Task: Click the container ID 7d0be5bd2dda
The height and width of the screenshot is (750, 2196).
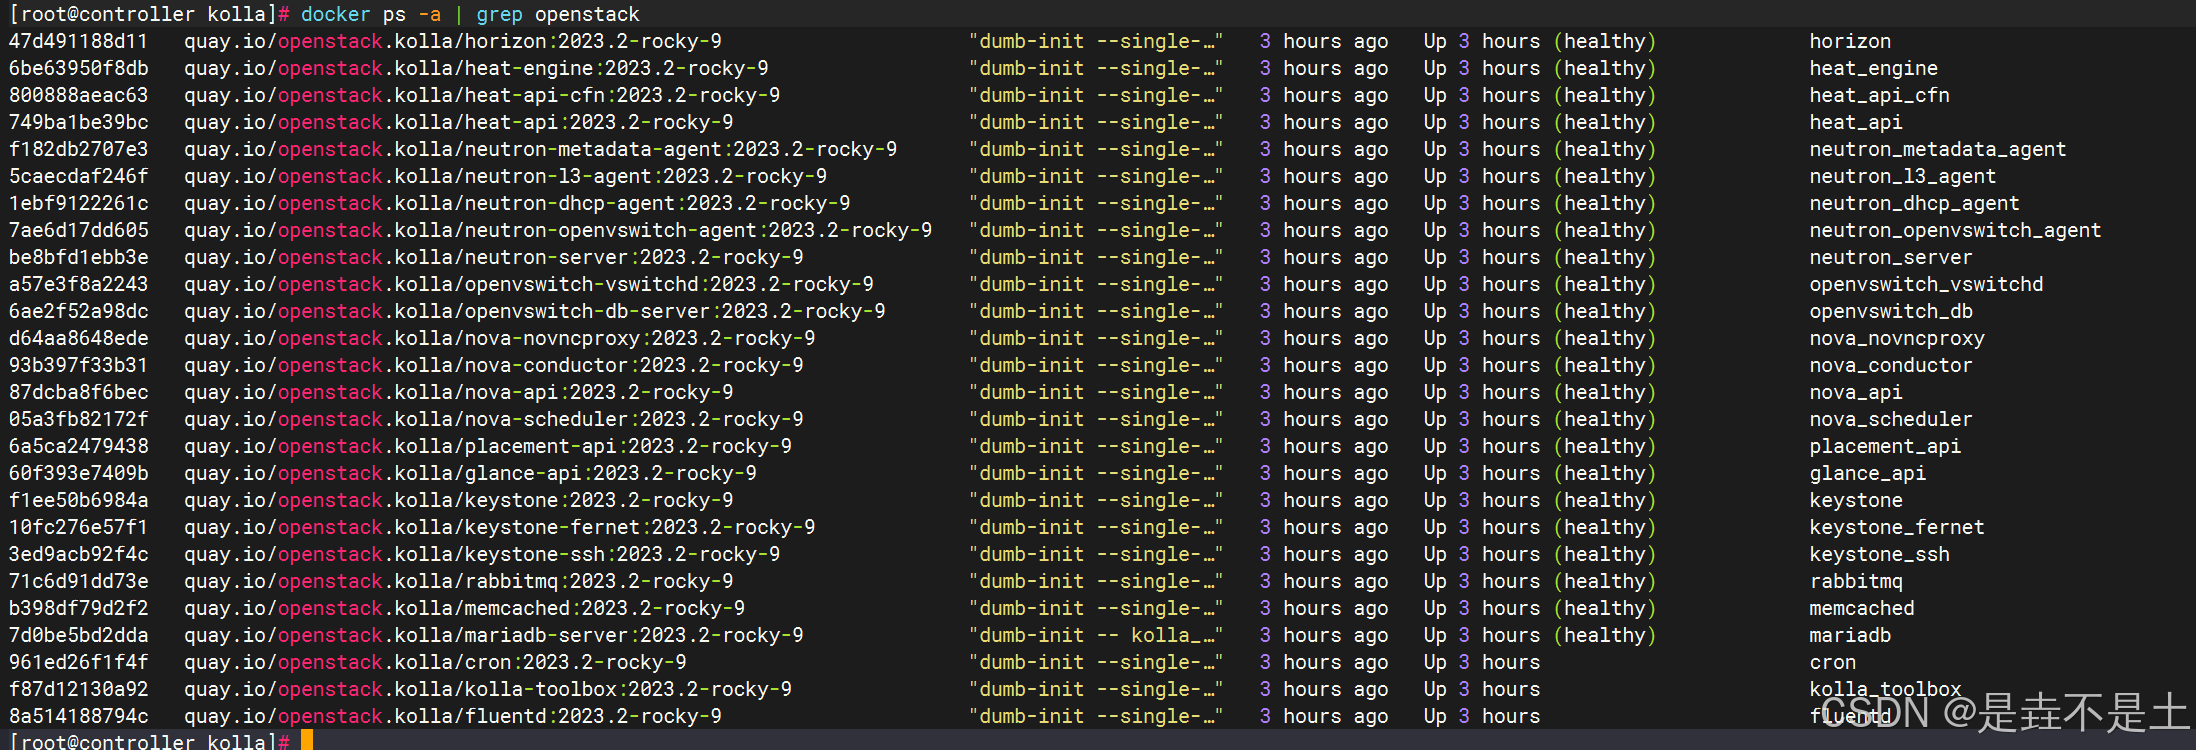Action: point(78,635)
